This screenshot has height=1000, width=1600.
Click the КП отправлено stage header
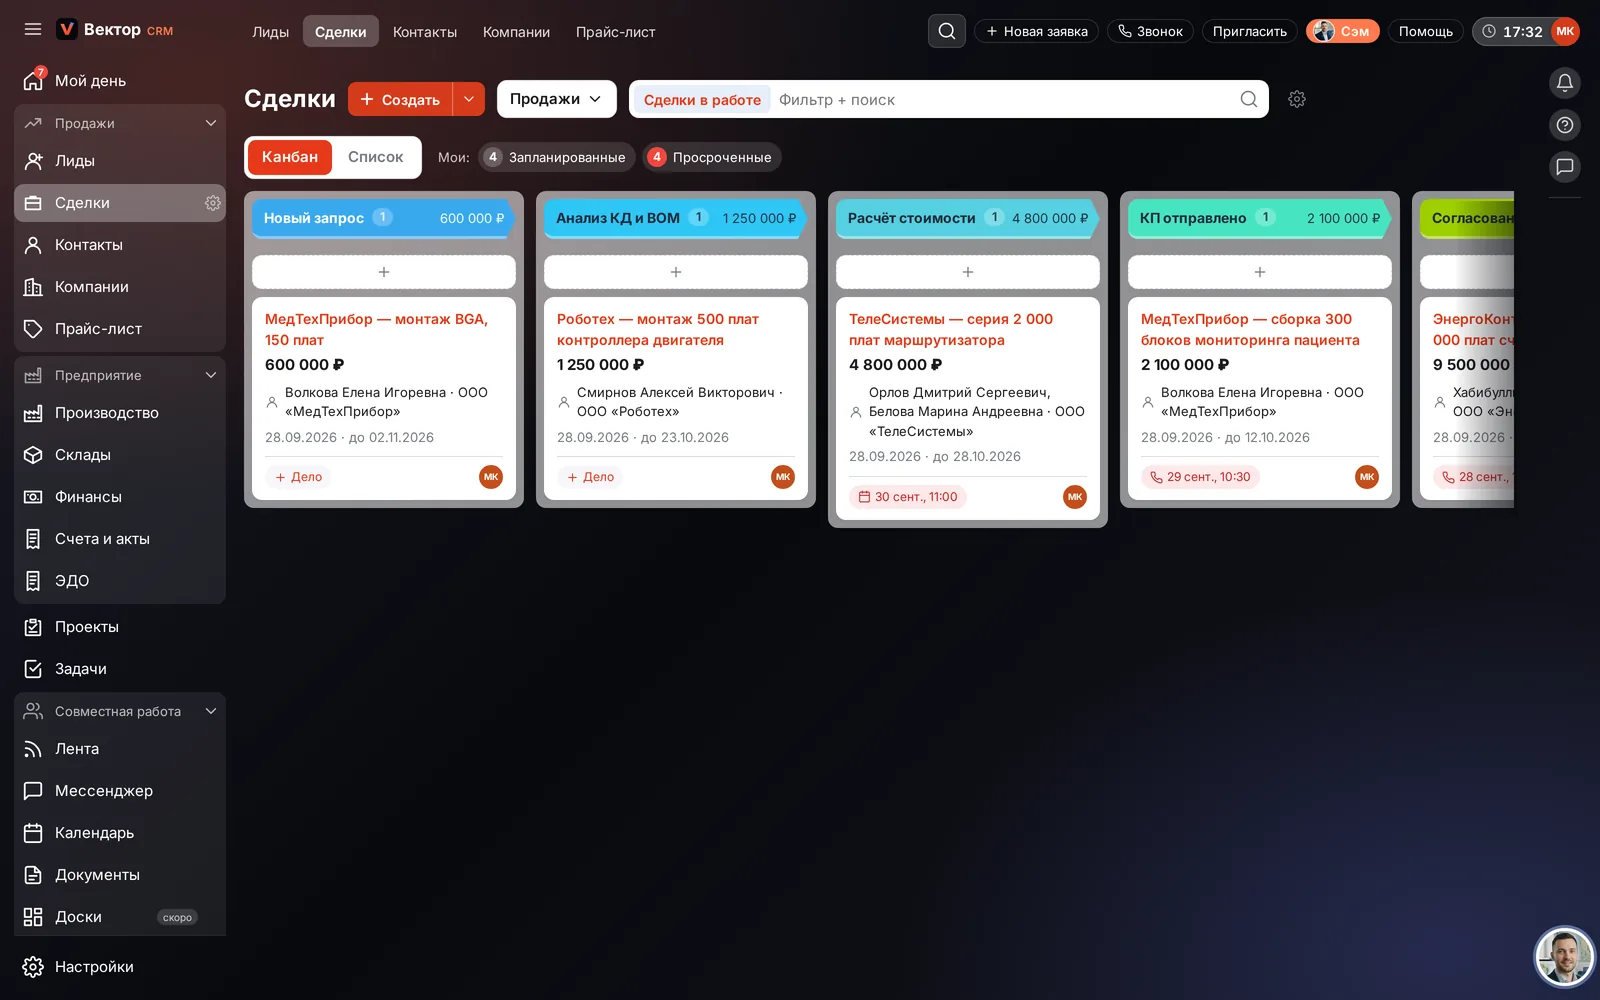[x=1260, y=218]
